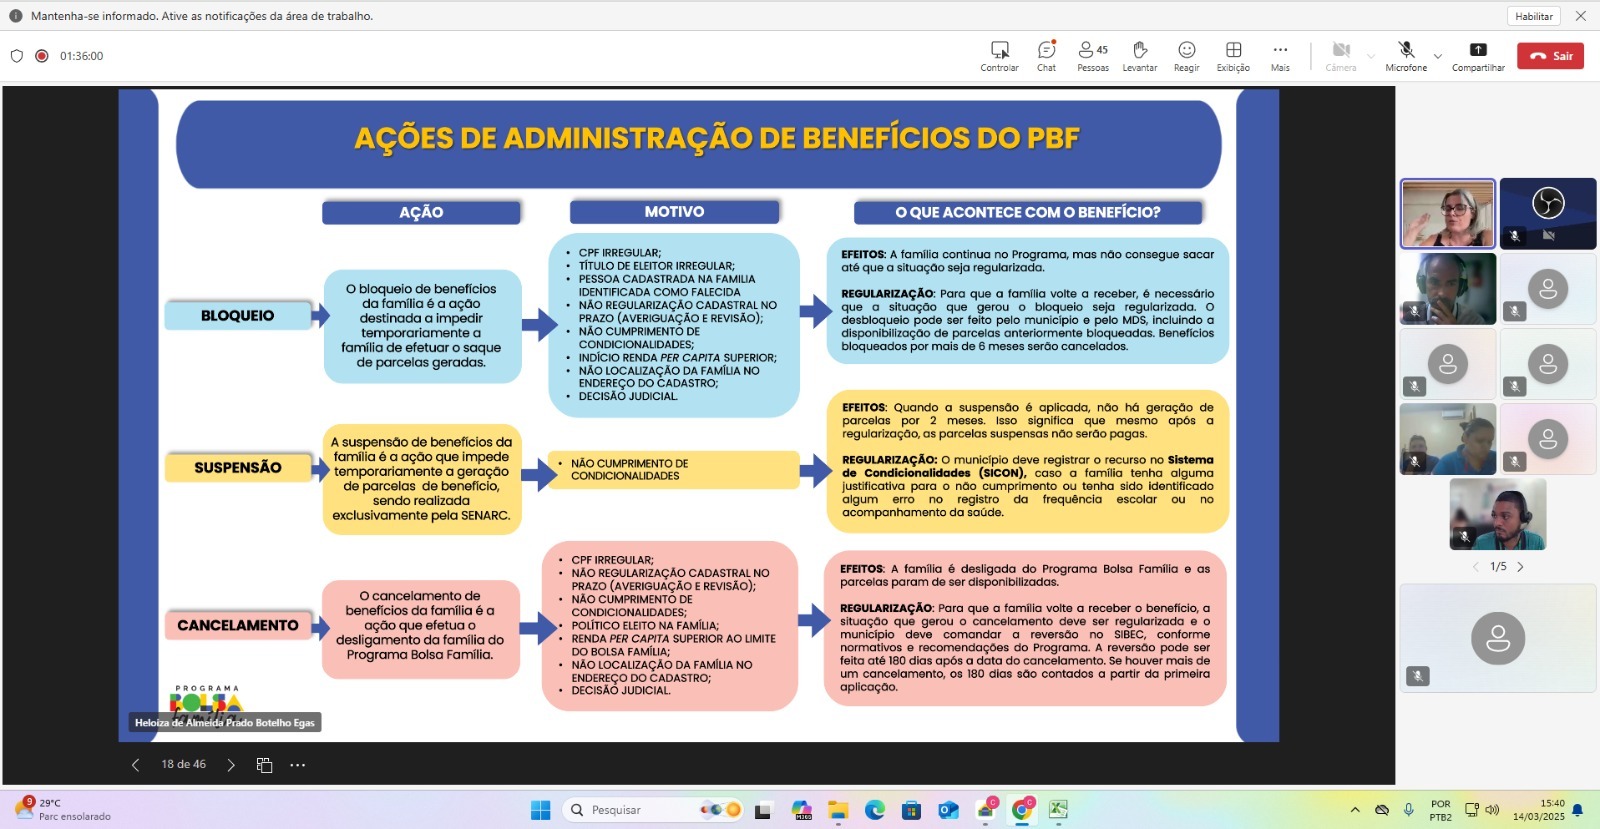Click Habilitar to enable notifications
This screenshot has width=1600, height=829.
click(x=1533, y=16)
